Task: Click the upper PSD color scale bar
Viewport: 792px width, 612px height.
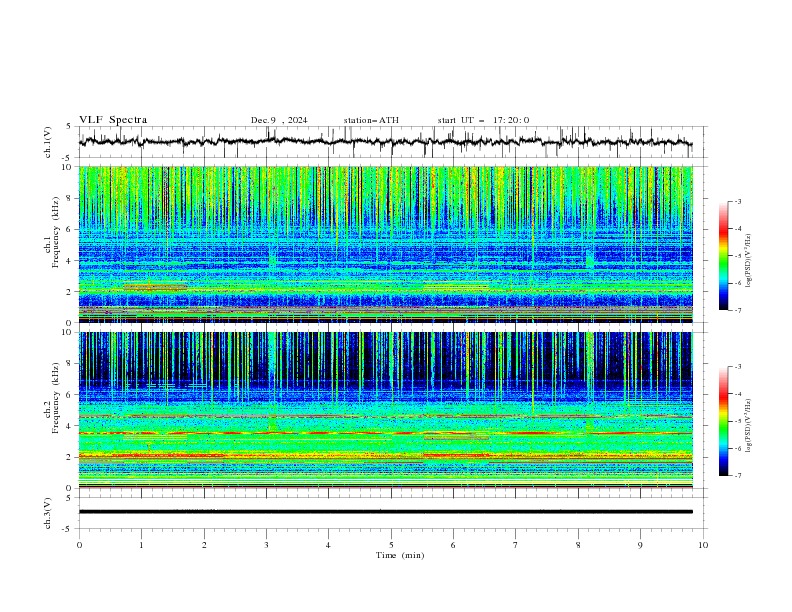Action: [723, 256]
